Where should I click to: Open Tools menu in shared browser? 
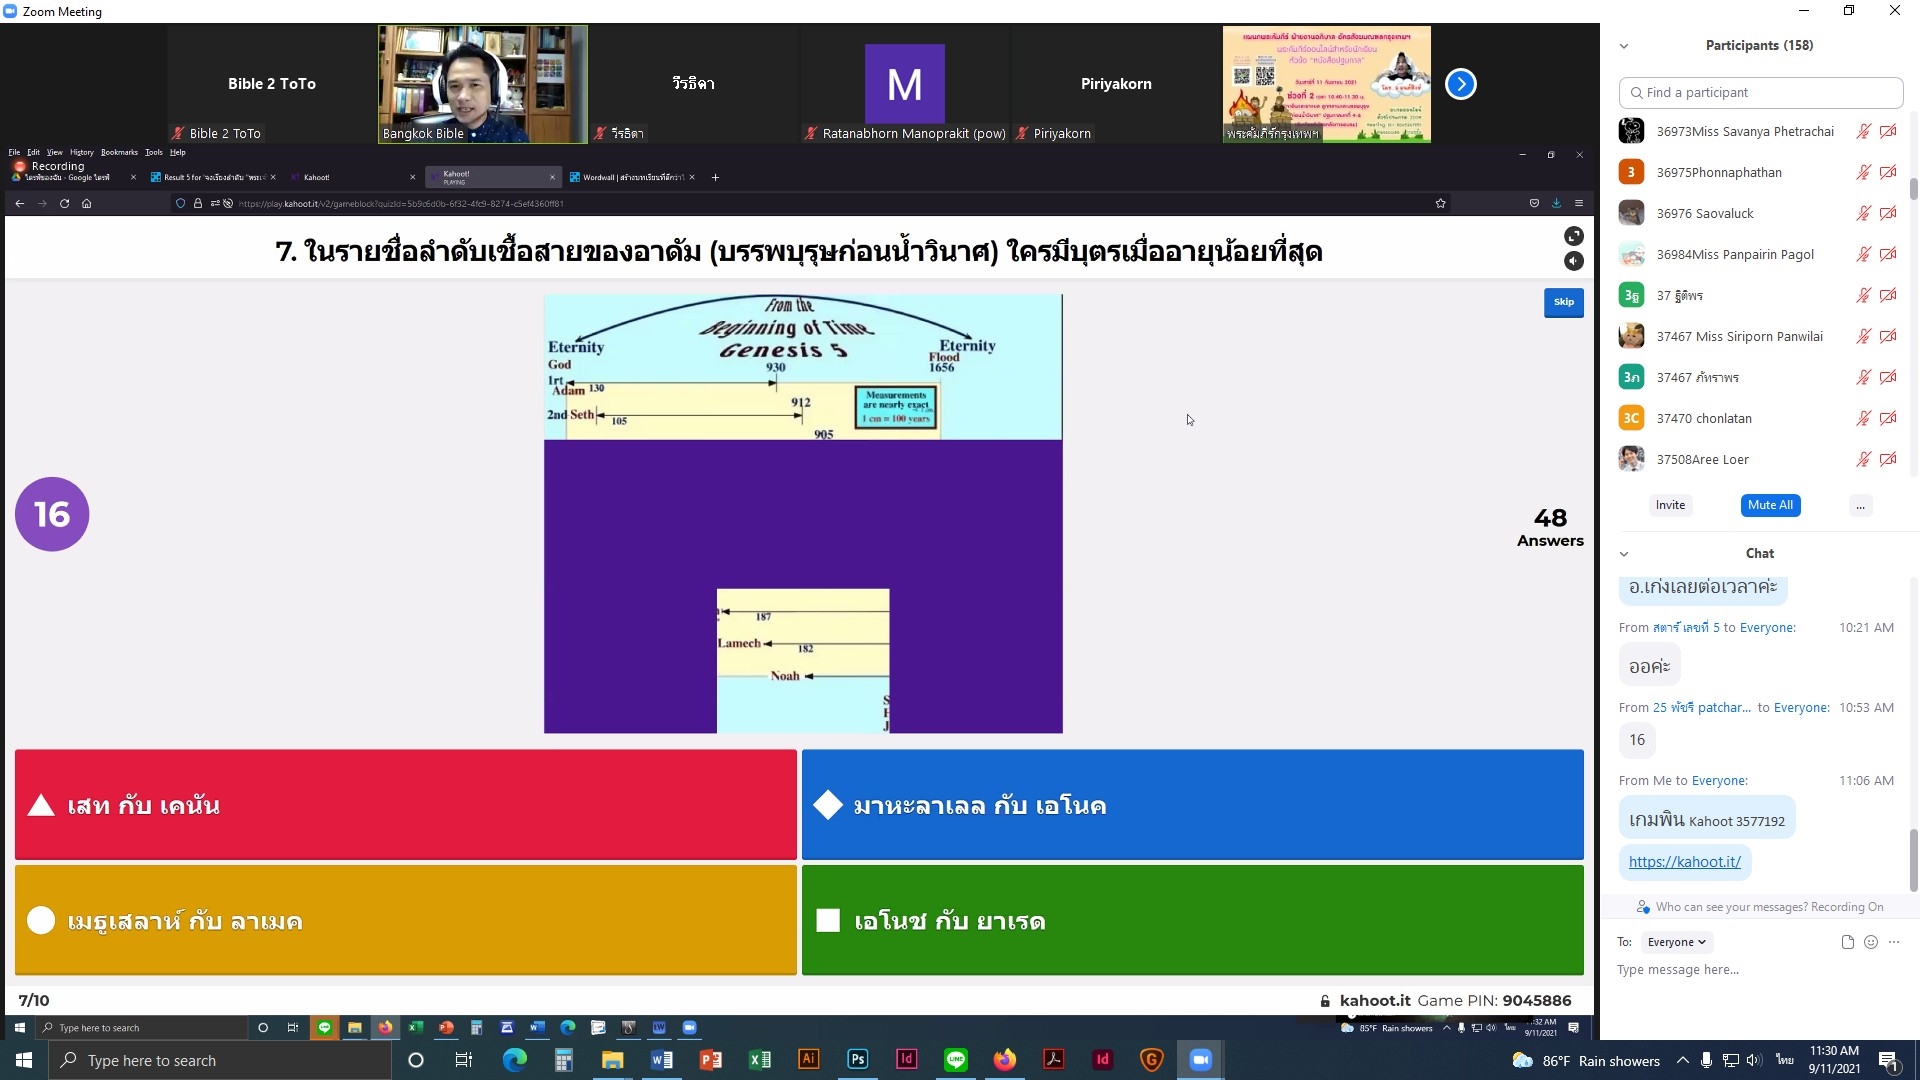click(153, 152)
